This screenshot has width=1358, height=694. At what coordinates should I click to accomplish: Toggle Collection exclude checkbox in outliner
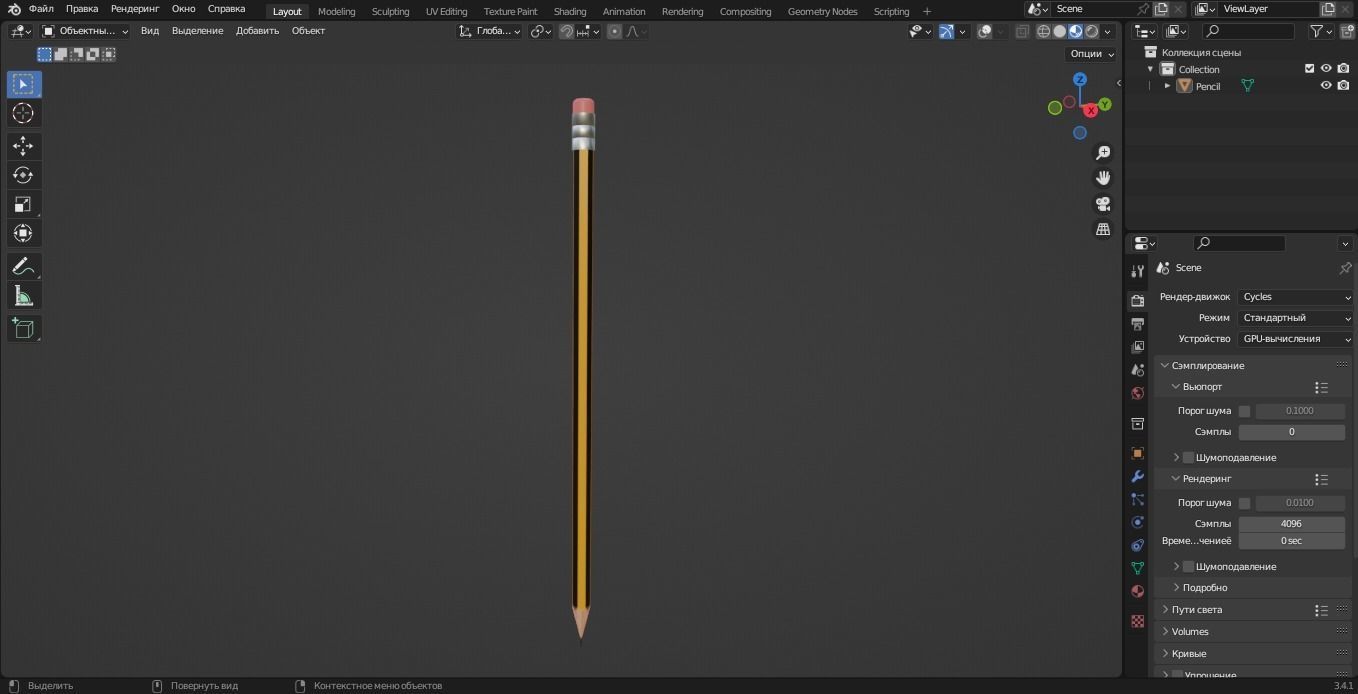1309,69
